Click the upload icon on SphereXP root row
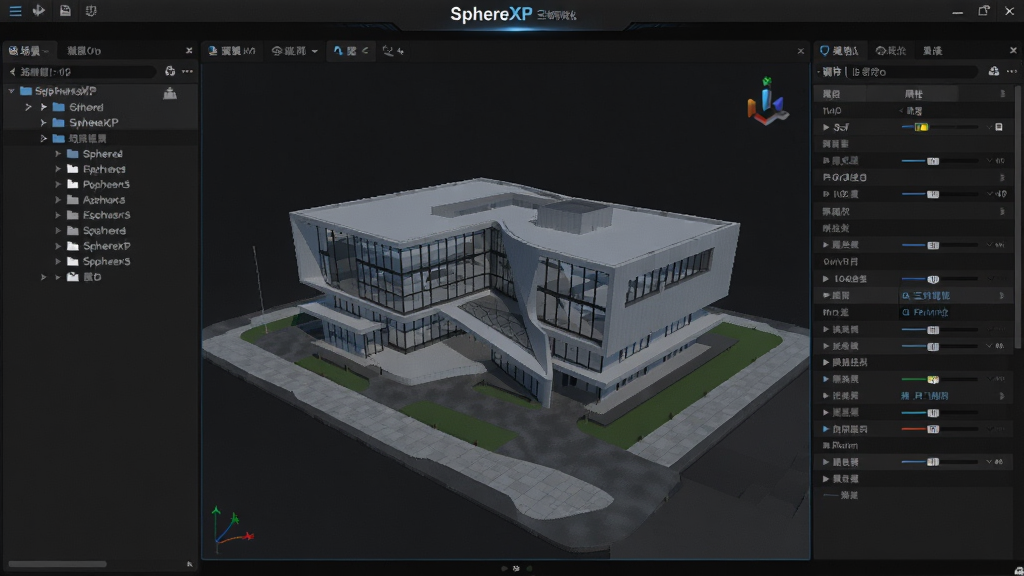This screenshot has height=576, width=1024. pos(170,93)
